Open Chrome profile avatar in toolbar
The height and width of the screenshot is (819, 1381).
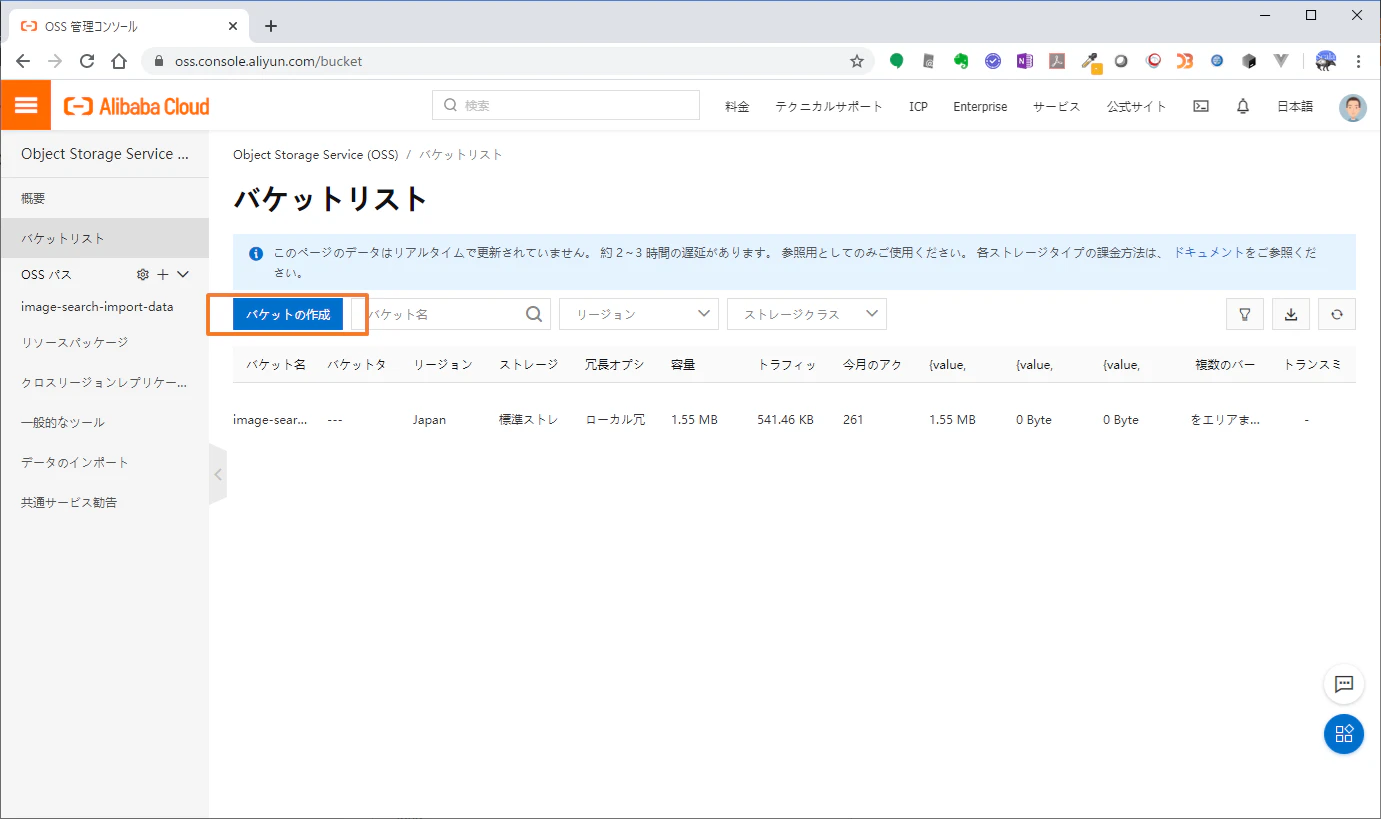(1326, 61)
